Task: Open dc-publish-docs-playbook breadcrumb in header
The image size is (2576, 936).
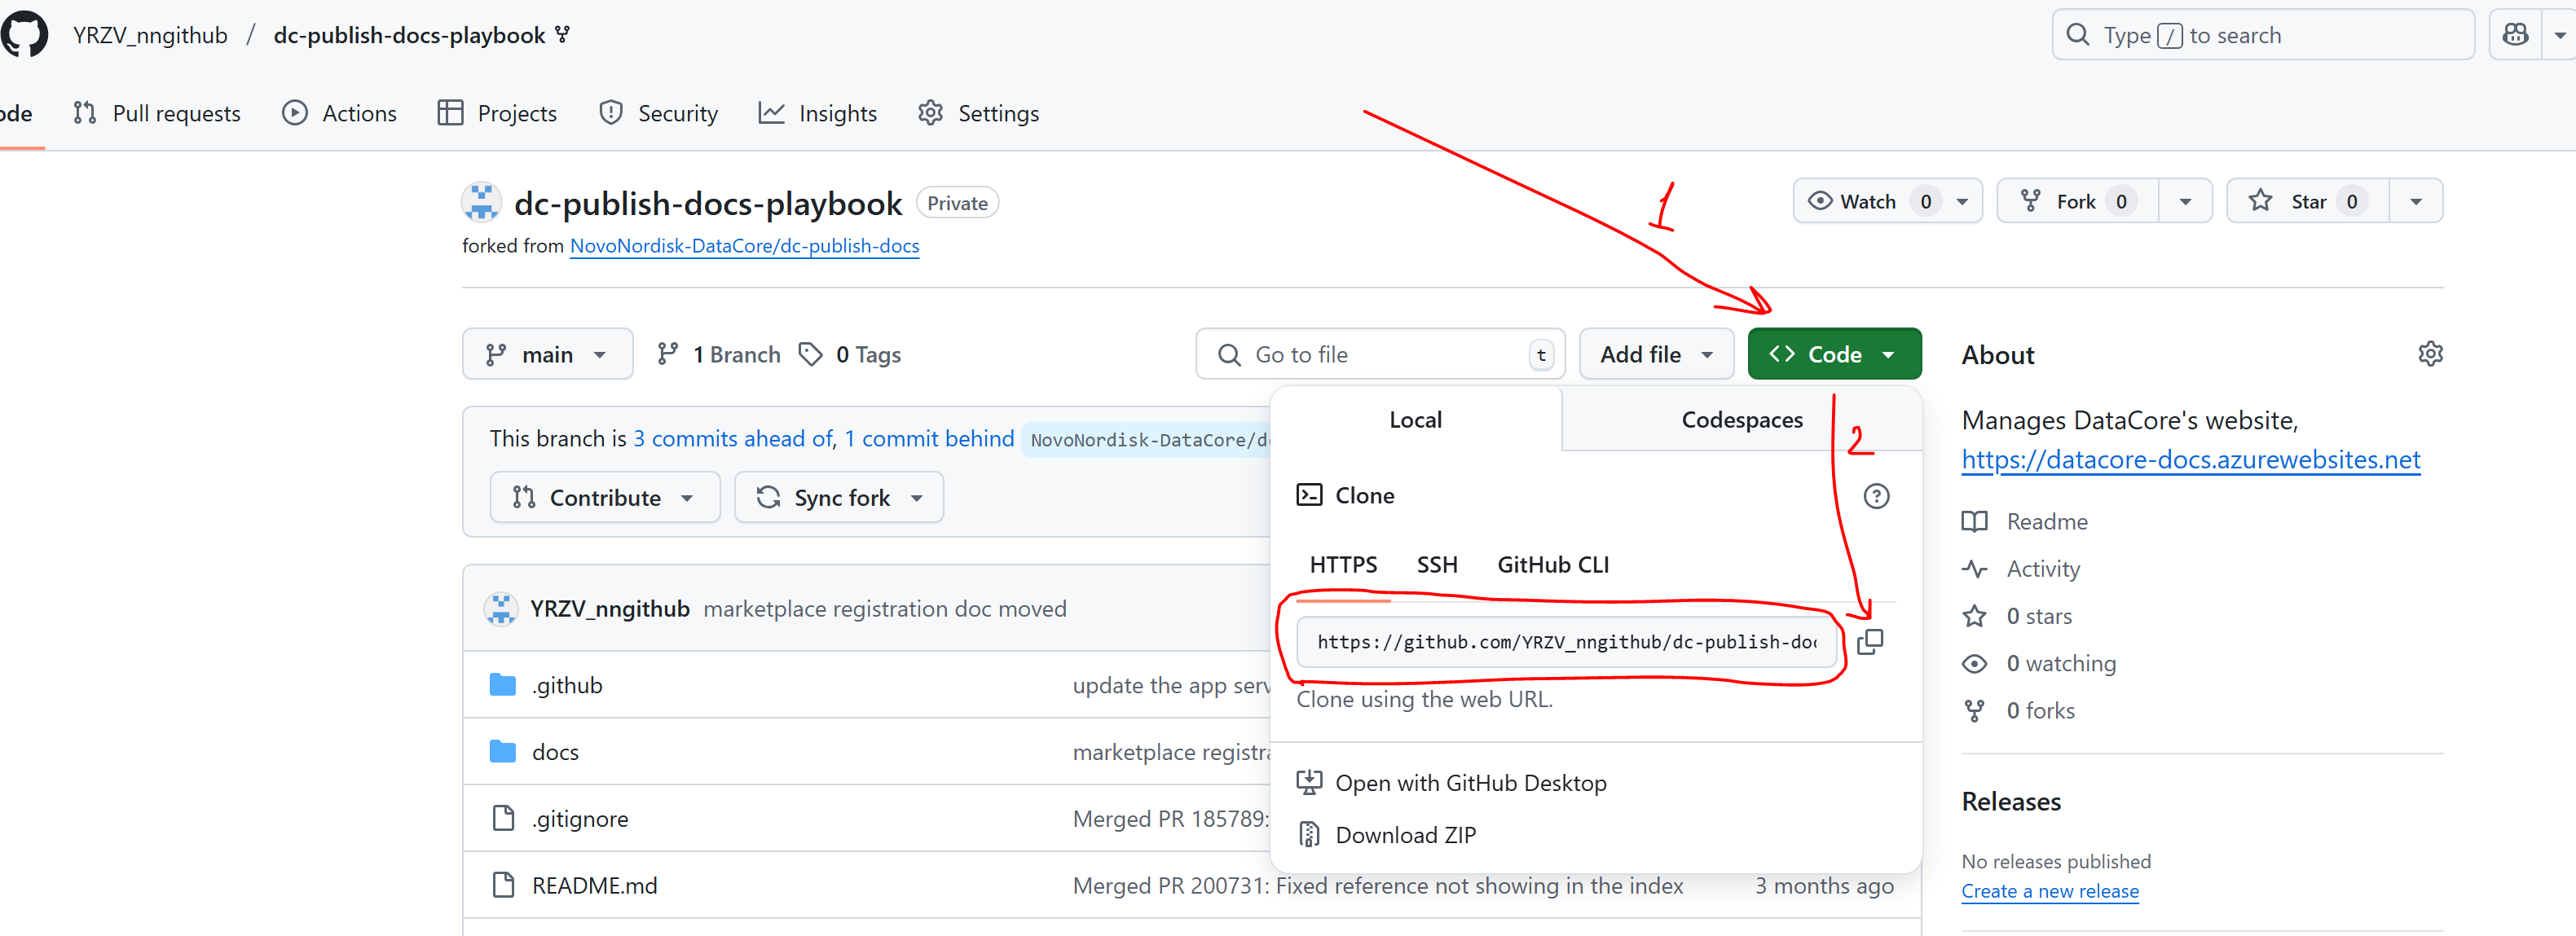Action: pos(409,35)
